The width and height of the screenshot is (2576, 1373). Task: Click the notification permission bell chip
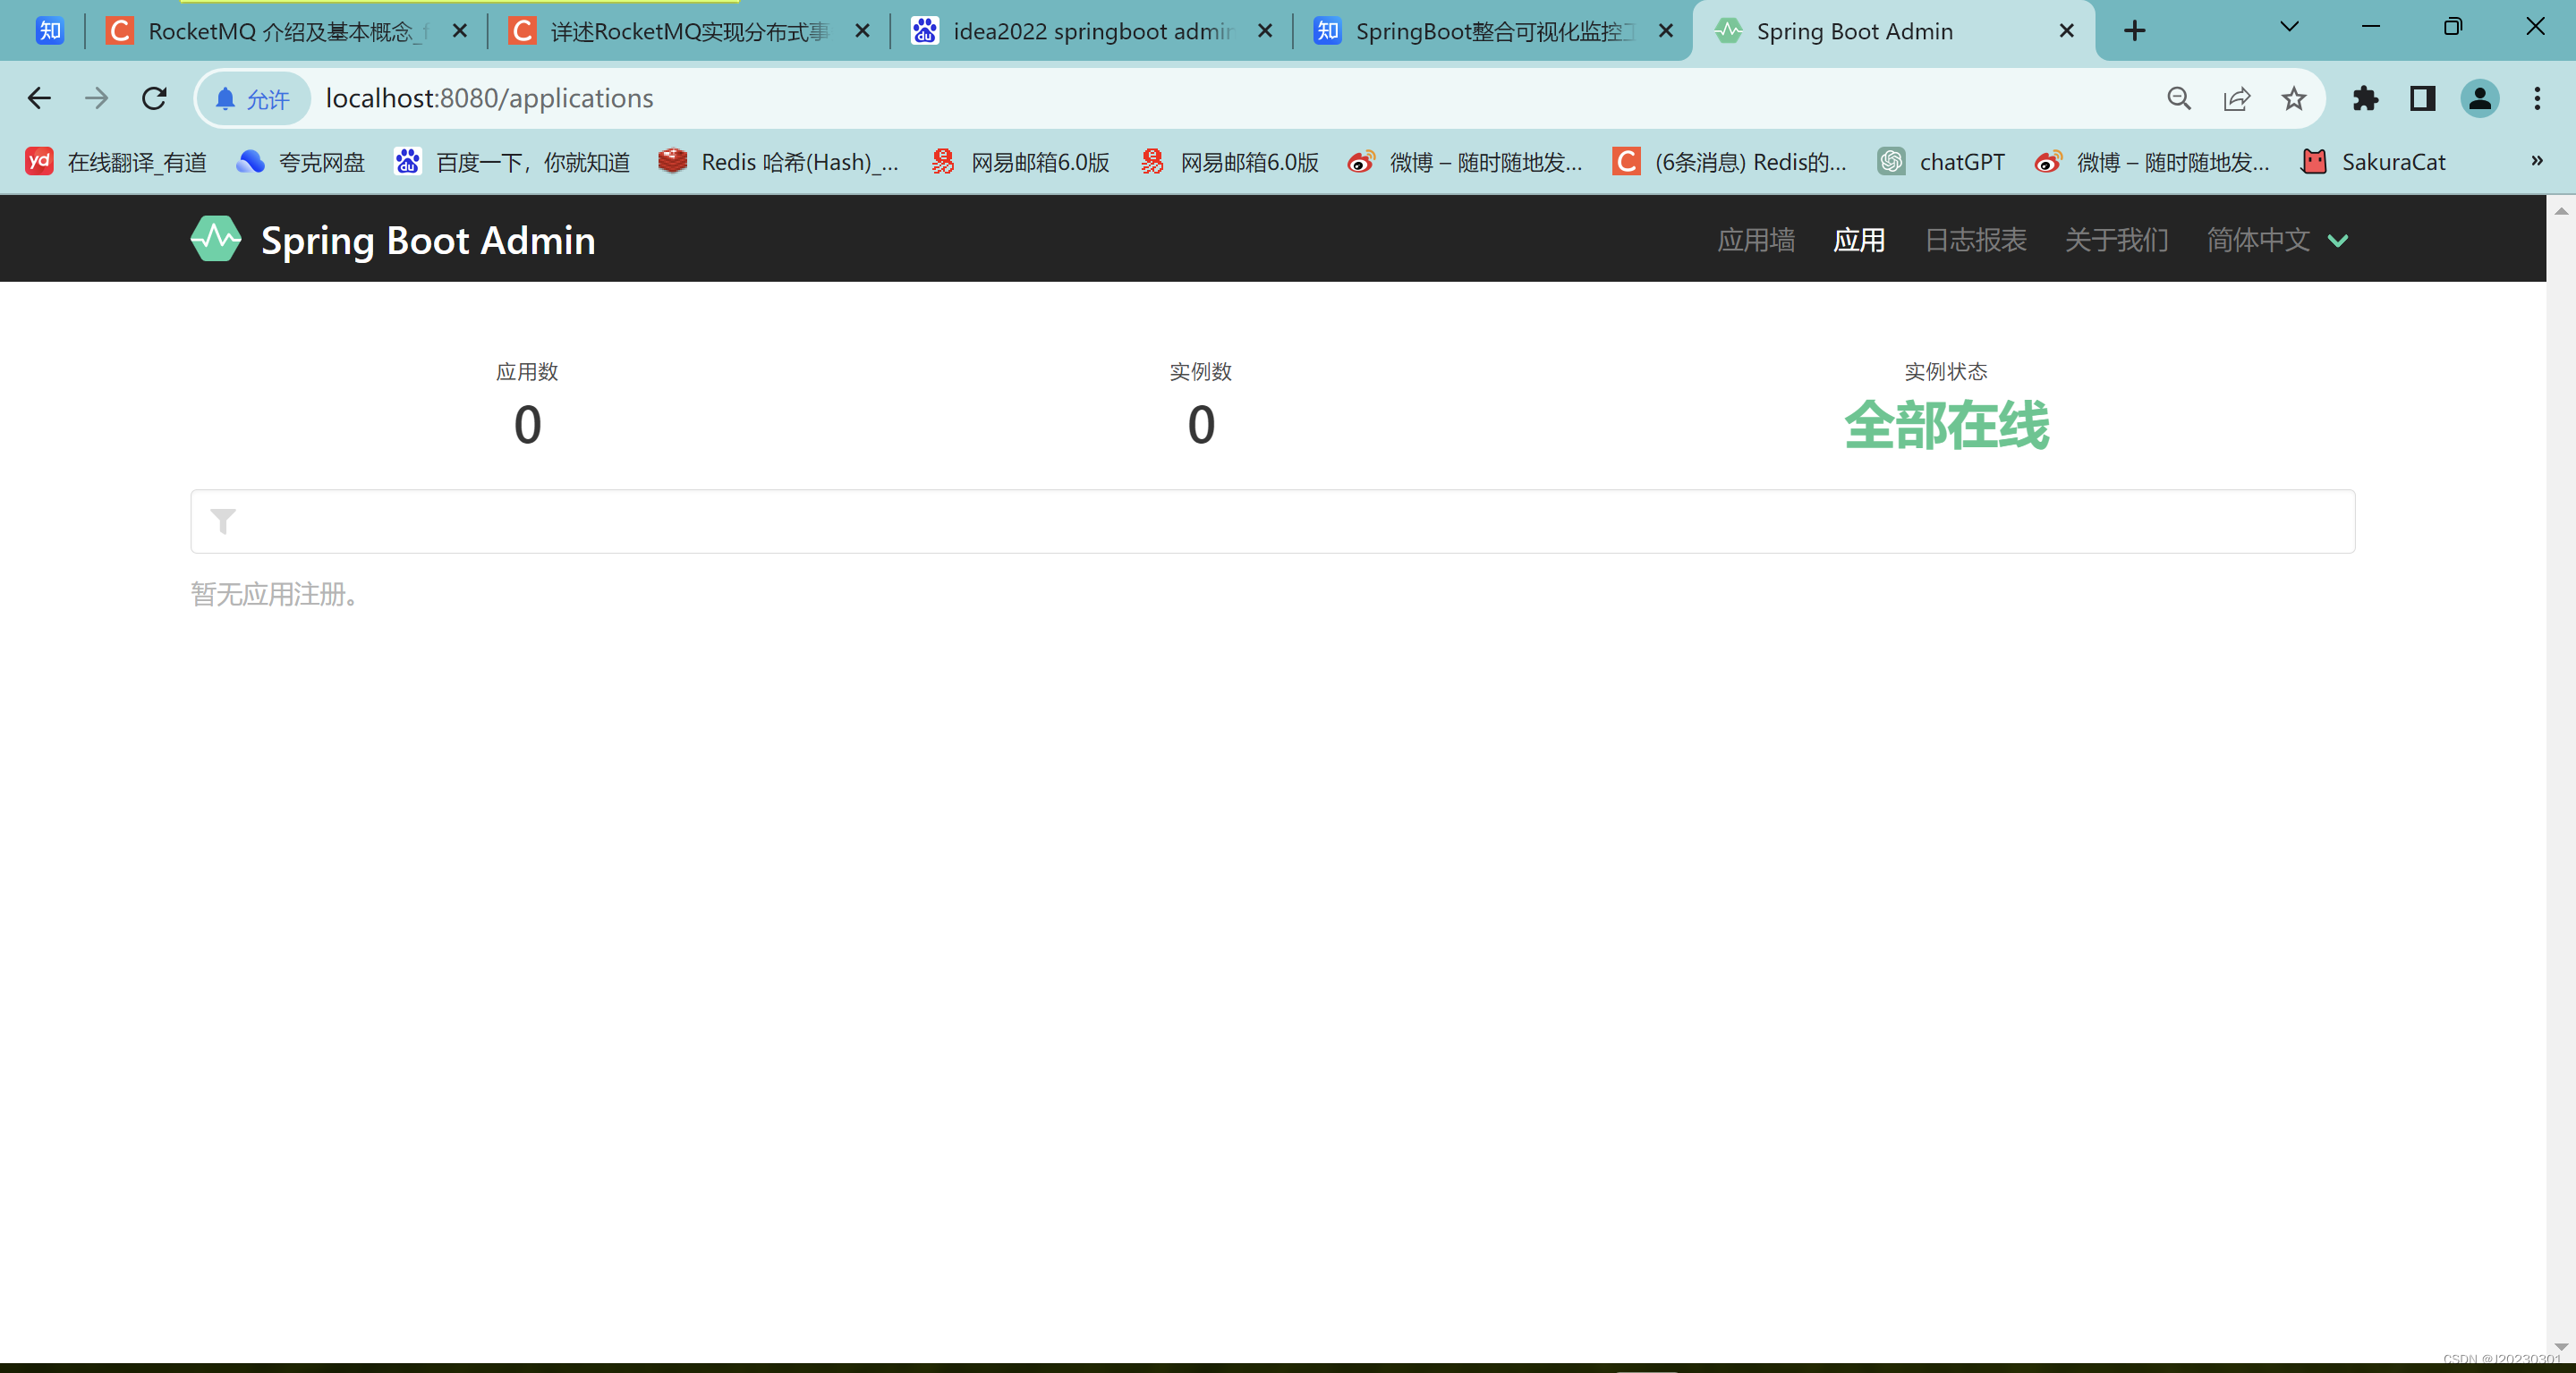[x=253, y=99]
